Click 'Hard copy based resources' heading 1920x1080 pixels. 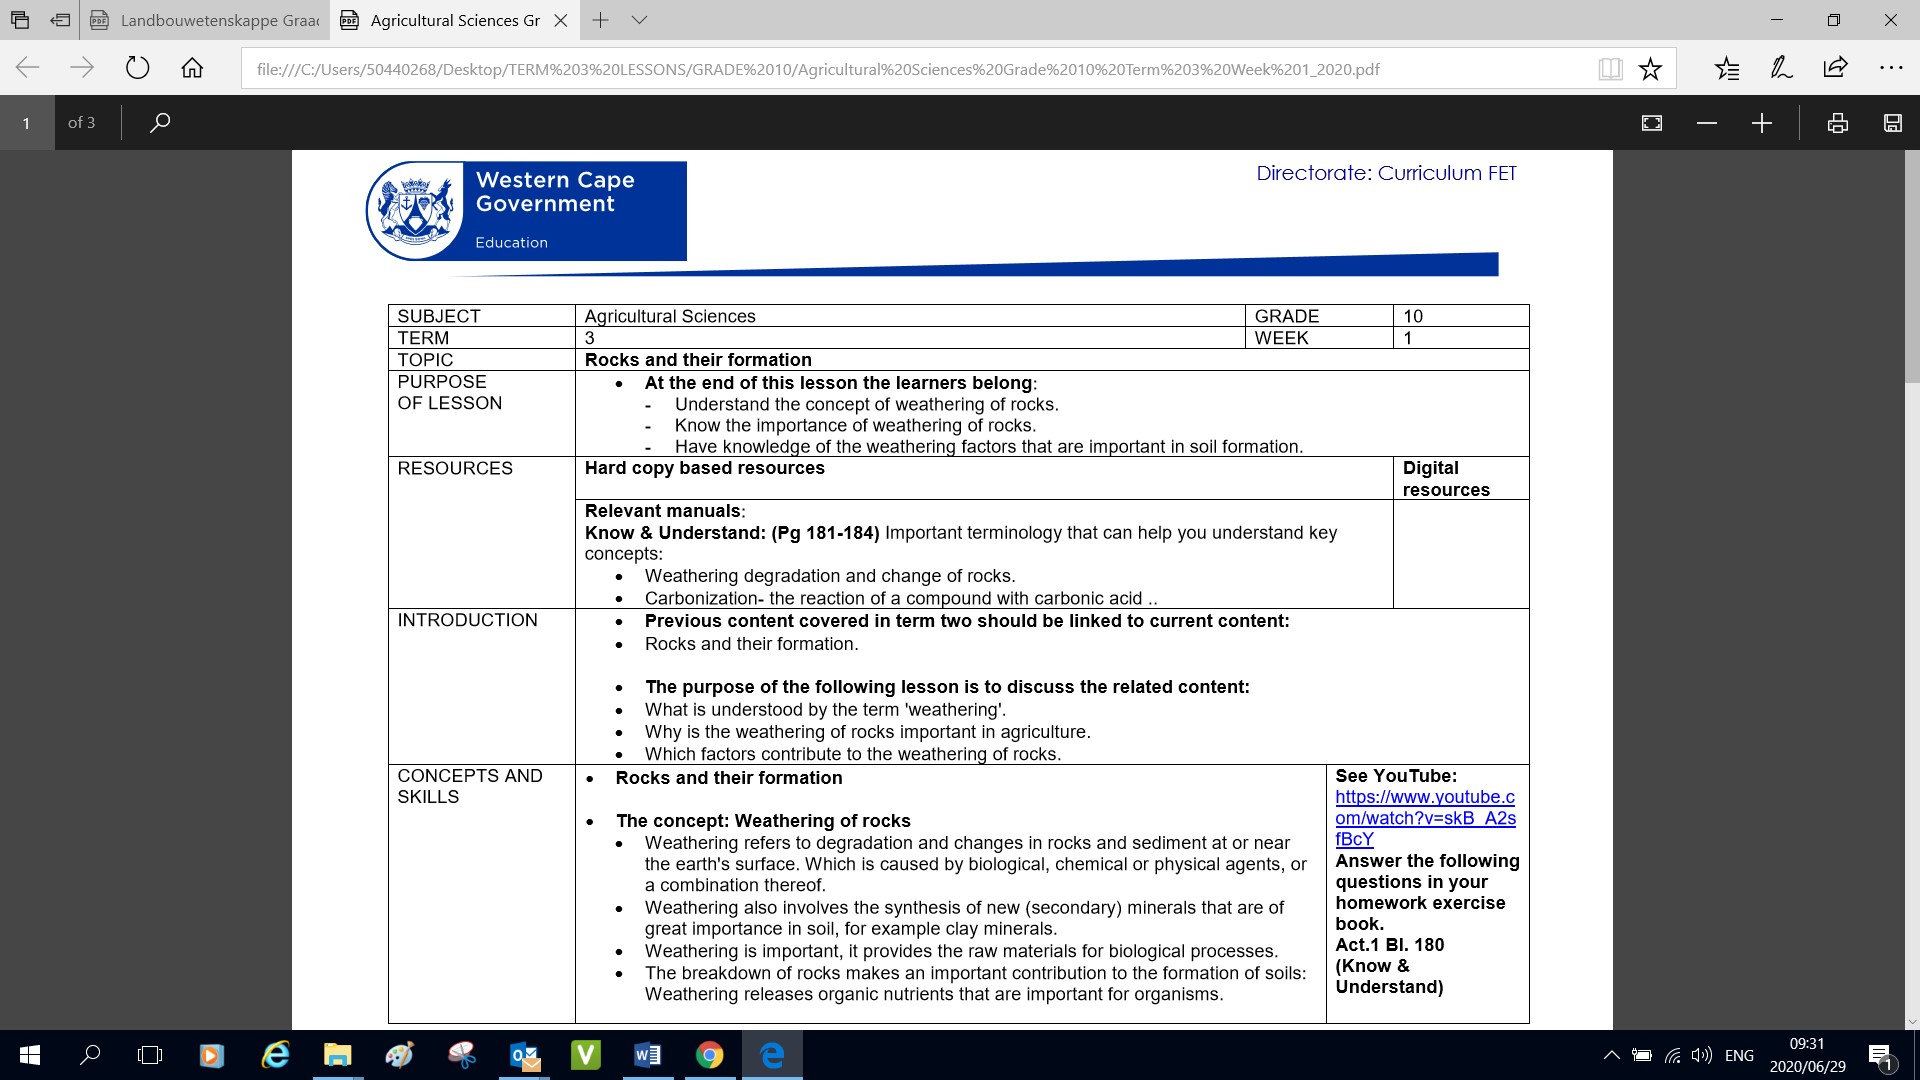click(x=705, y=468)
